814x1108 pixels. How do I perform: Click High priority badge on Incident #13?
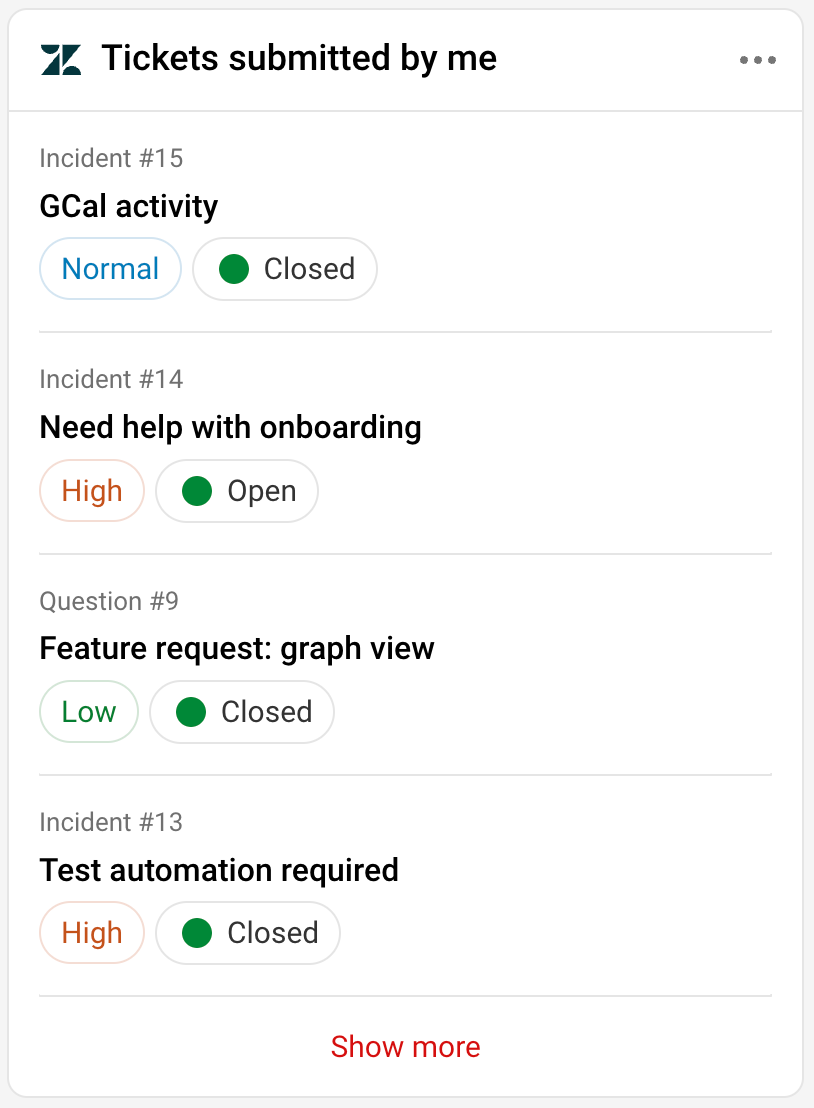pyautogui.click(x=92, y=933)
